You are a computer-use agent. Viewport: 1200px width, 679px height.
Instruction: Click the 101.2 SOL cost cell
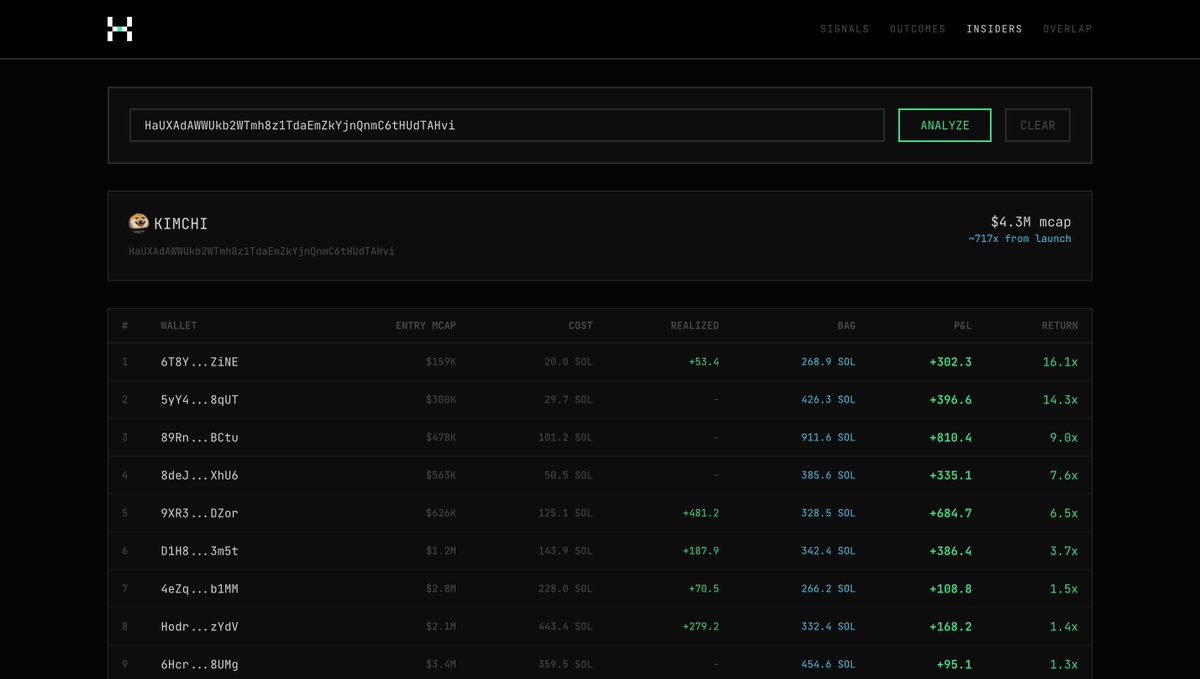pyautogui.click(x=565, y=438)
